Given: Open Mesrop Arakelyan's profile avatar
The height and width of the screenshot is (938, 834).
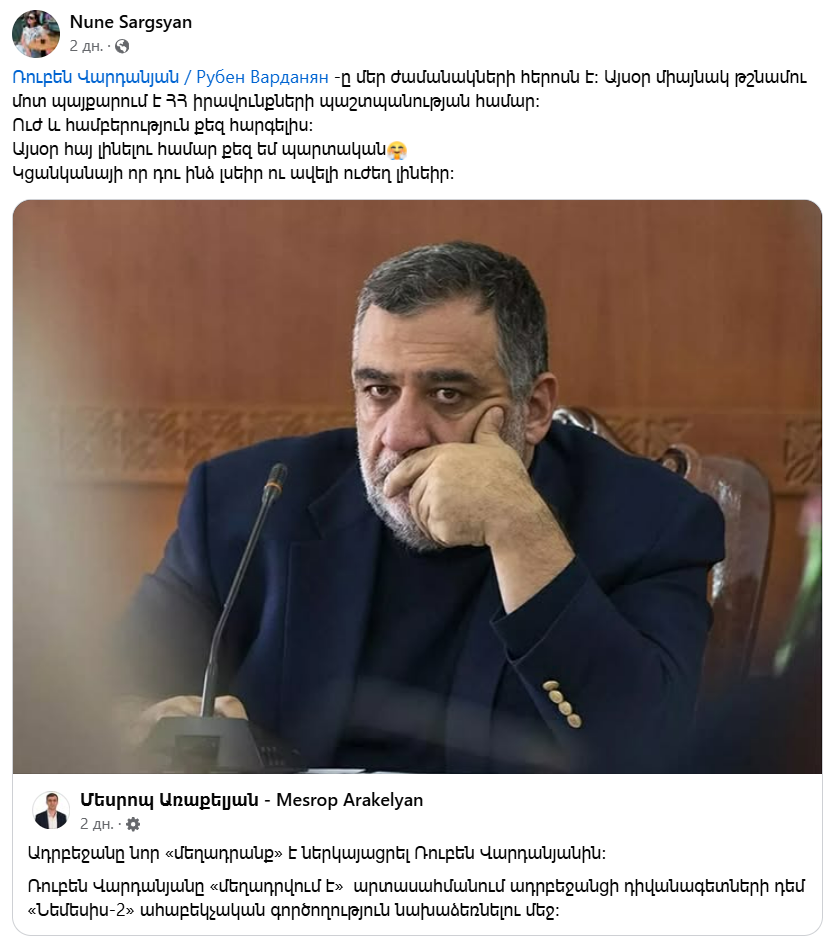Looking at the screenshot, I should point(51,811).
